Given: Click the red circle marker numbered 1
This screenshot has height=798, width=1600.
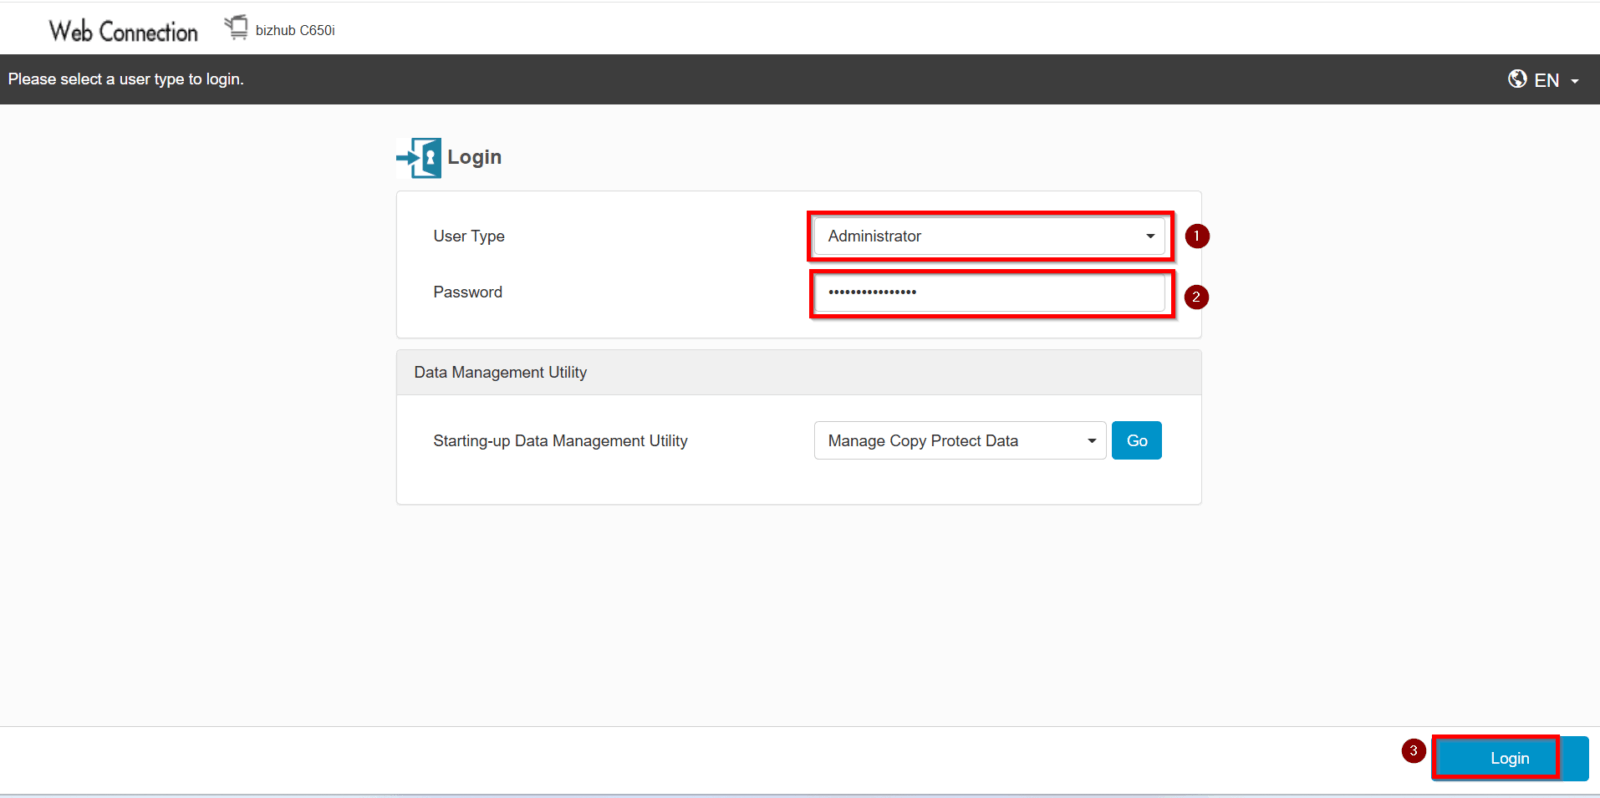Looking at the screenshot, I should click(1197, 236).
